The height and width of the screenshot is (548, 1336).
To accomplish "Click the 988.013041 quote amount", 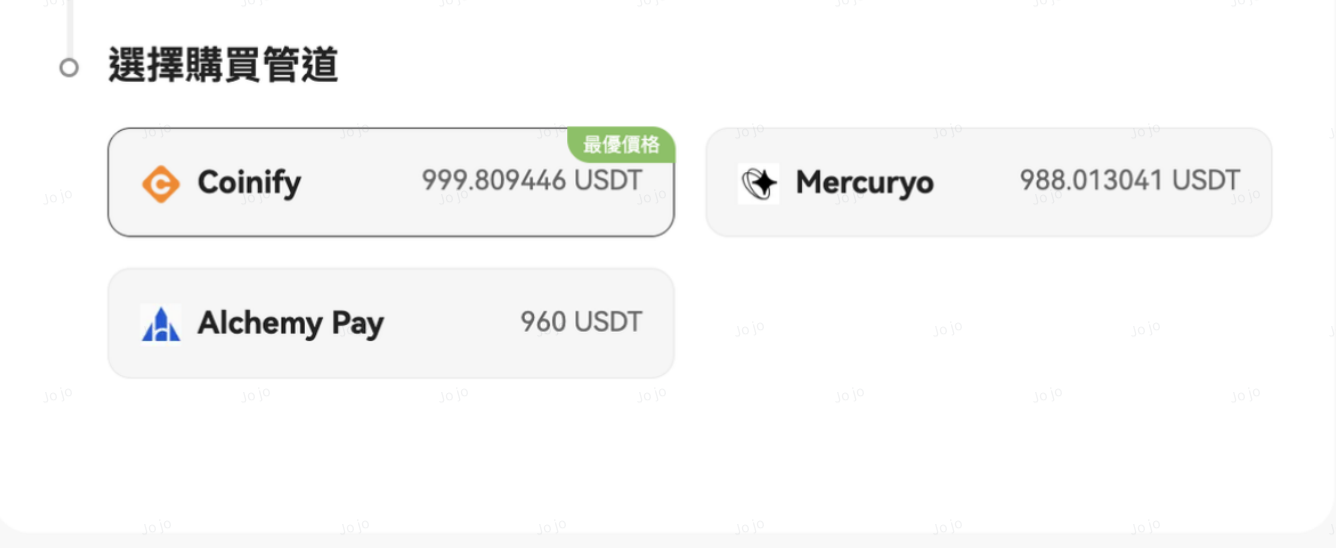I will coord(1091,181).
